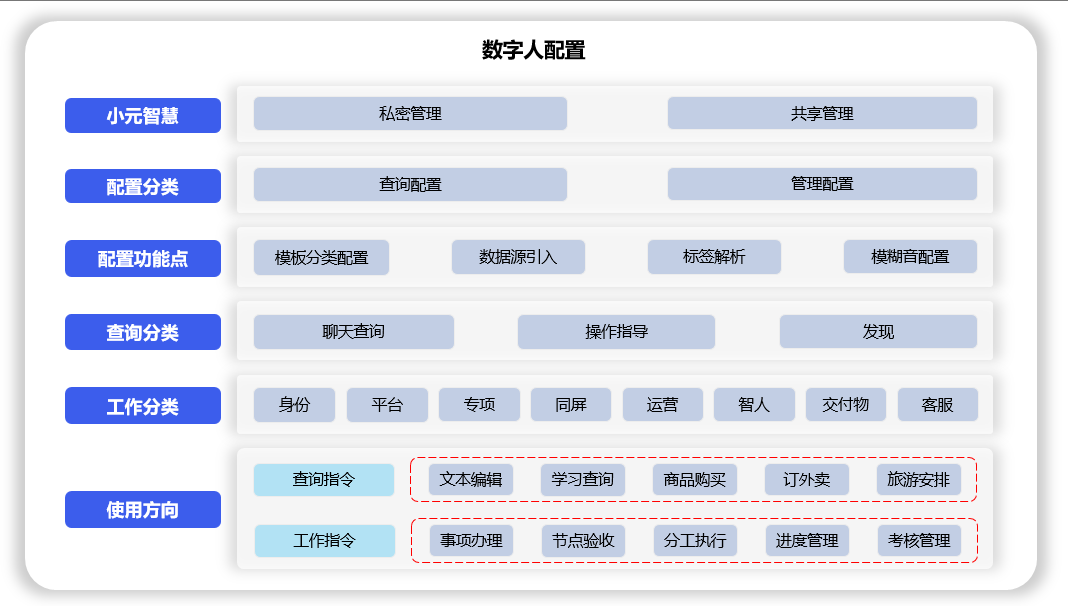Open the 私密管理 block
This screenshot has height=606, width=1068.
point(410,114)
